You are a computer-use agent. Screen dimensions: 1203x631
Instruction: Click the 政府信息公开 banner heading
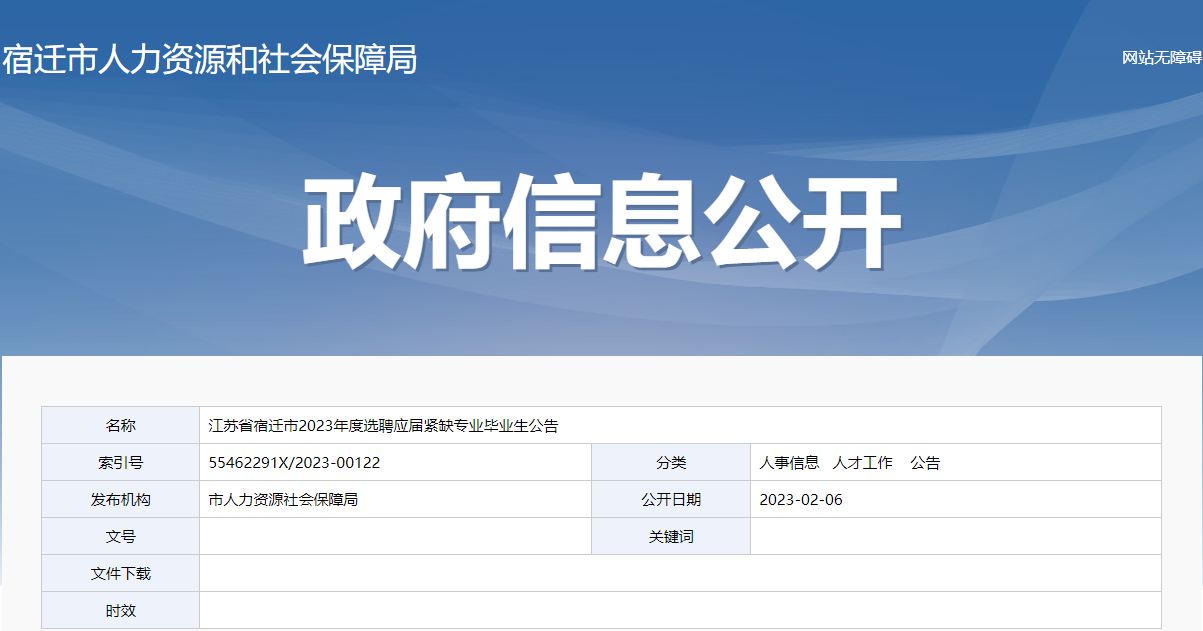point(602,223)
